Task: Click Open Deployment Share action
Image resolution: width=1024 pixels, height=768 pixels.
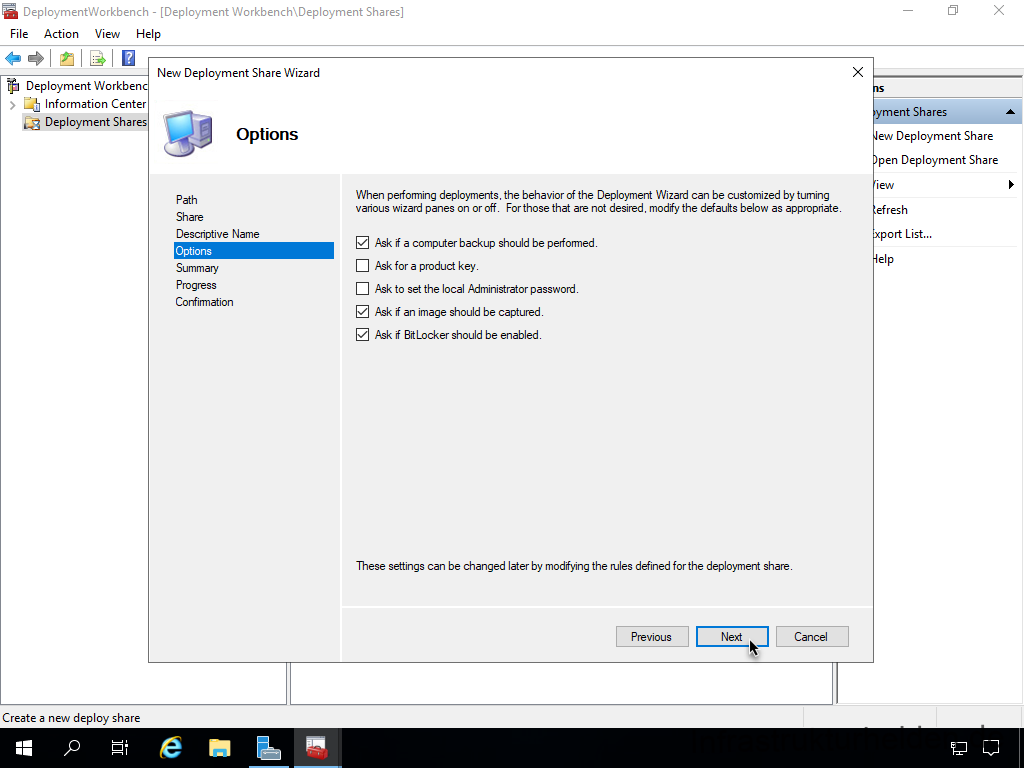Action: click(935, 160)
